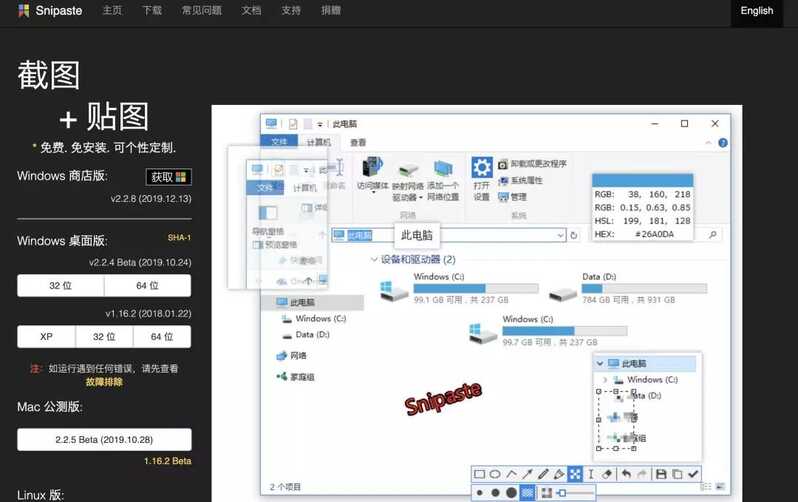Image resolution: width=798 pixels, height=502 pixels.
Task: Click the Data (D:) drive usage bar
Action: point(644,288)
